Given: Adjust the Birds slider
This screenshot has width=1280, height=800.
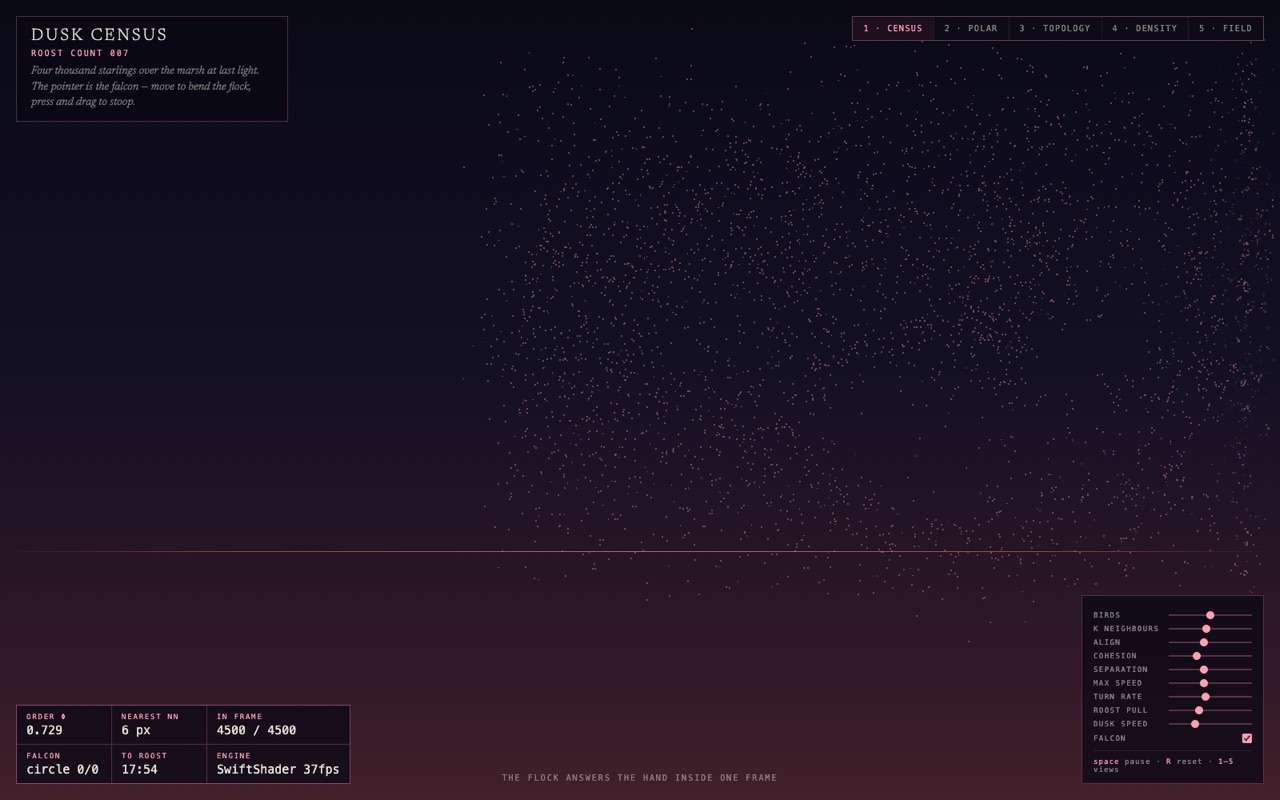Looking at the screenshot, I should 1210,615.
